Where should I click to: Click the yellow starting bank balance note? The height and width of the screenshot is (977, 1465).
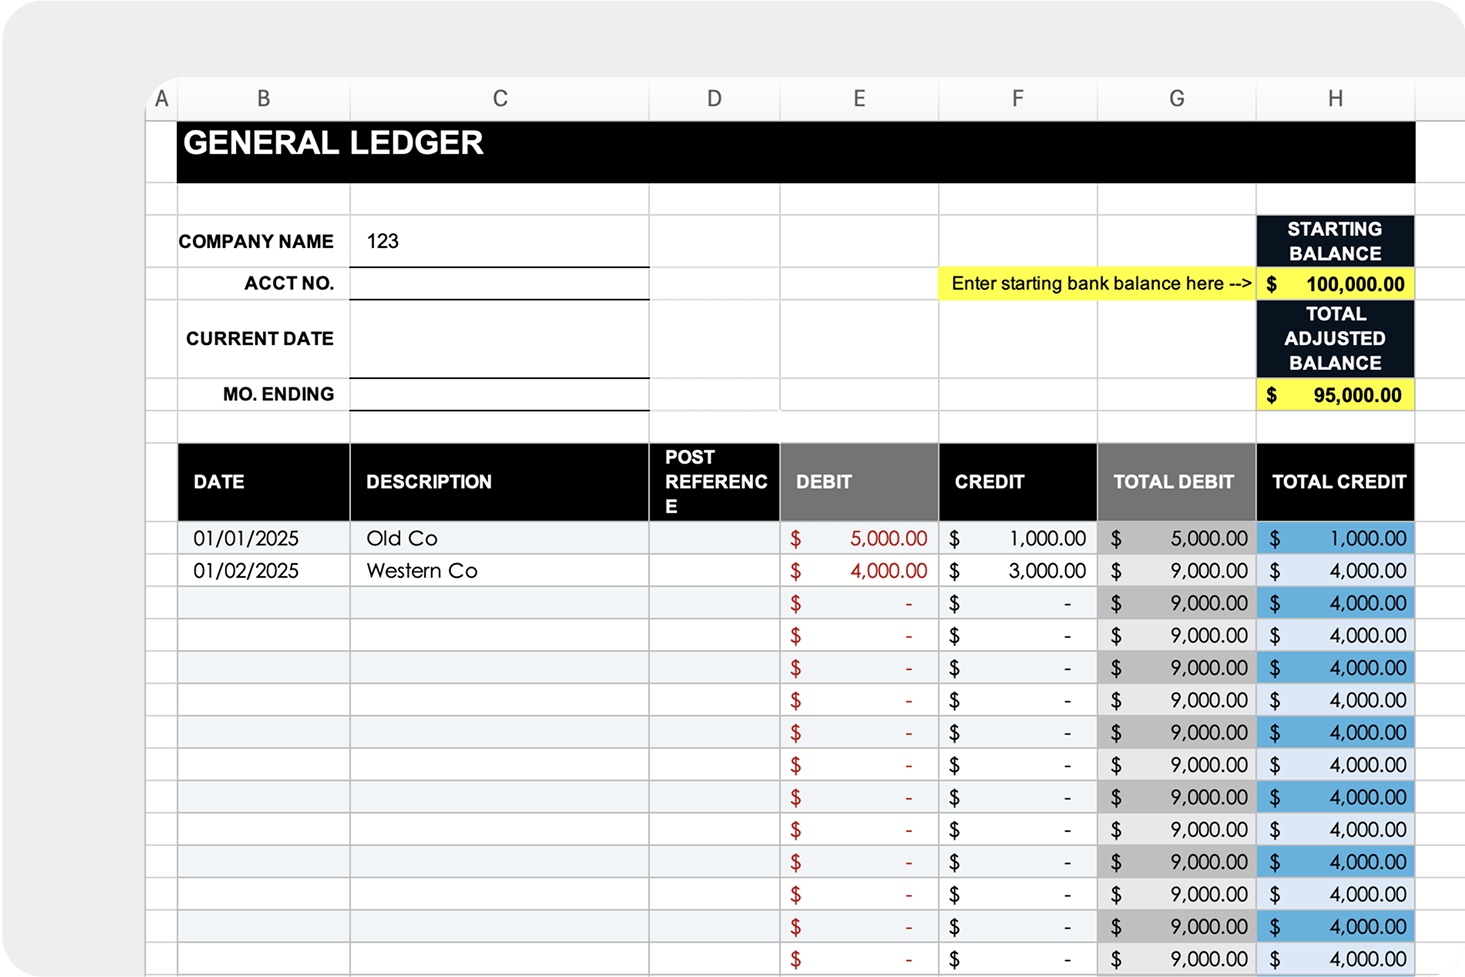1097,284
